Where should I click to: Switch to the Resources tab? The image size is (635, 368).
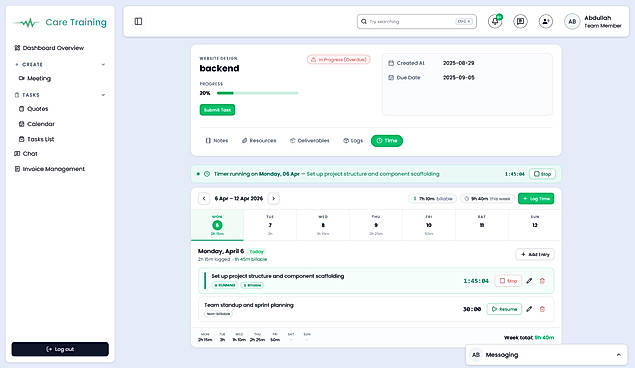point(259,140)
